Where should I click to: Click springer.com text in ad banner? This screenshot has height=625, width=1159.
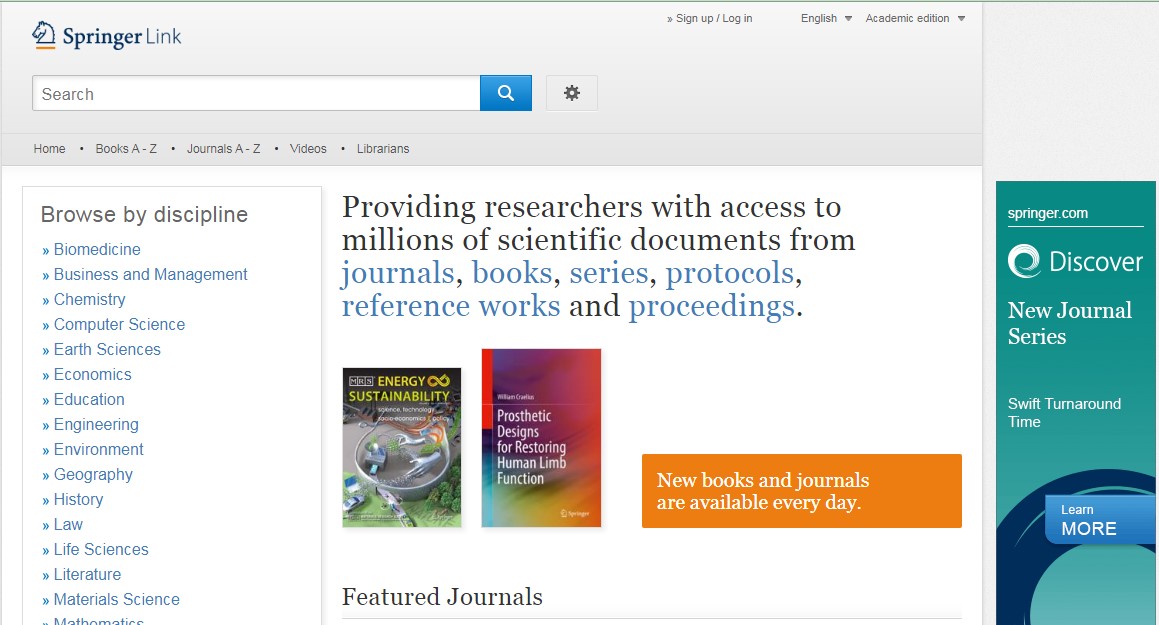point(1047,214)
